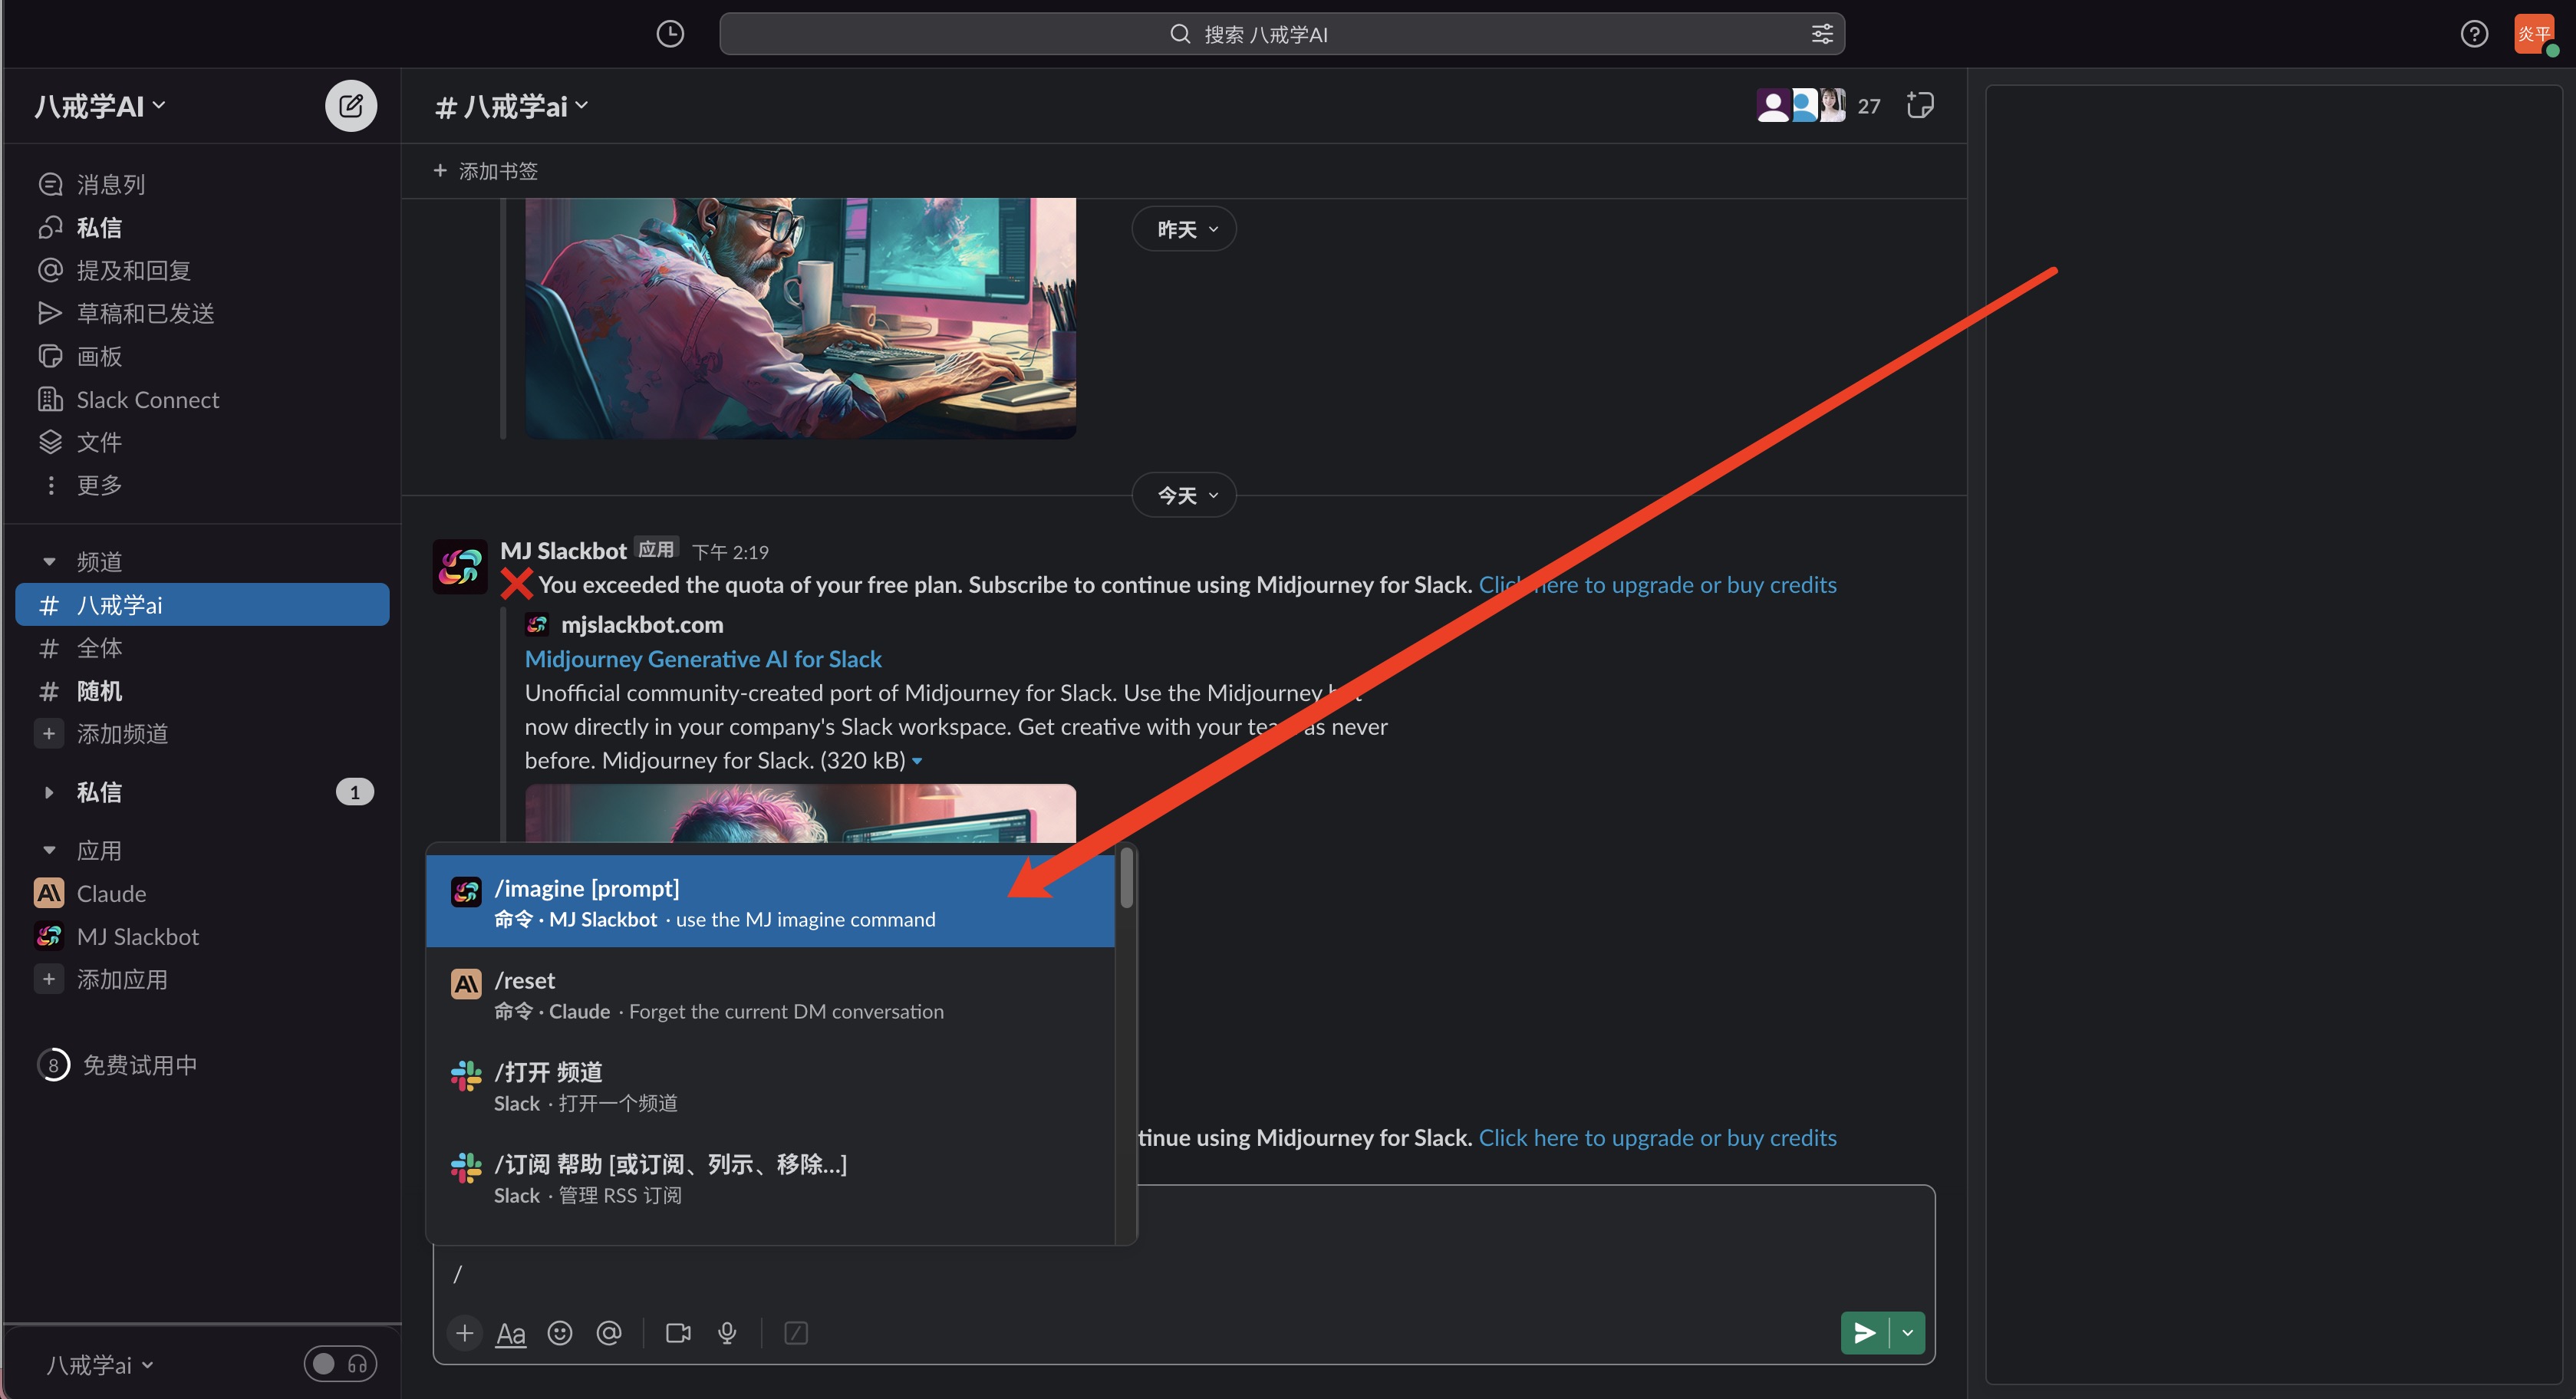Open the 今天 date dropdown
This screenshot has height=1399, width=2576.
pos(1184,495)
